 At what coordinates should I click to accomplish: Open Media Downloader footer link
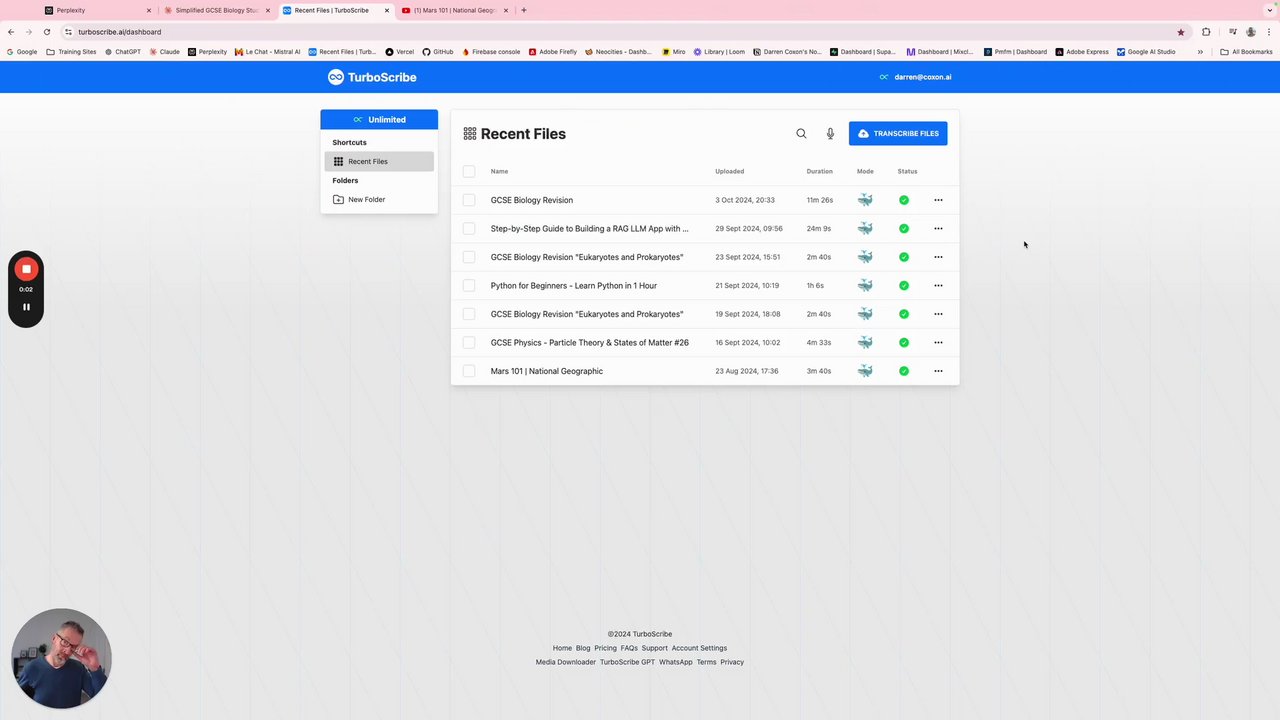566,662
